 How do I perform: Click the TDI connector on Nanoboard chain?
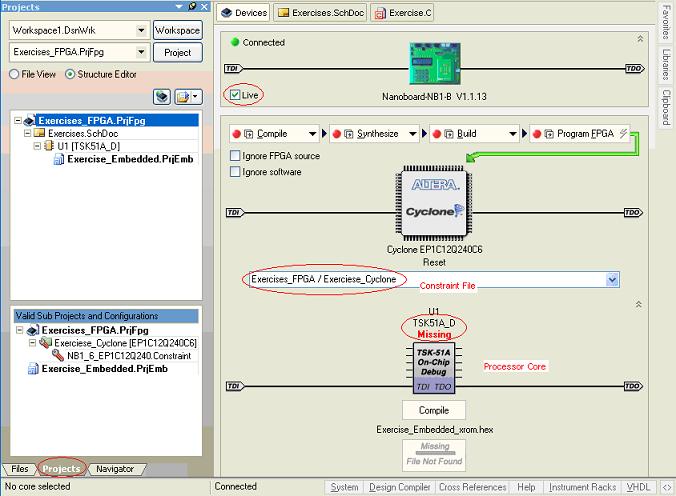[x=234, y=69]
